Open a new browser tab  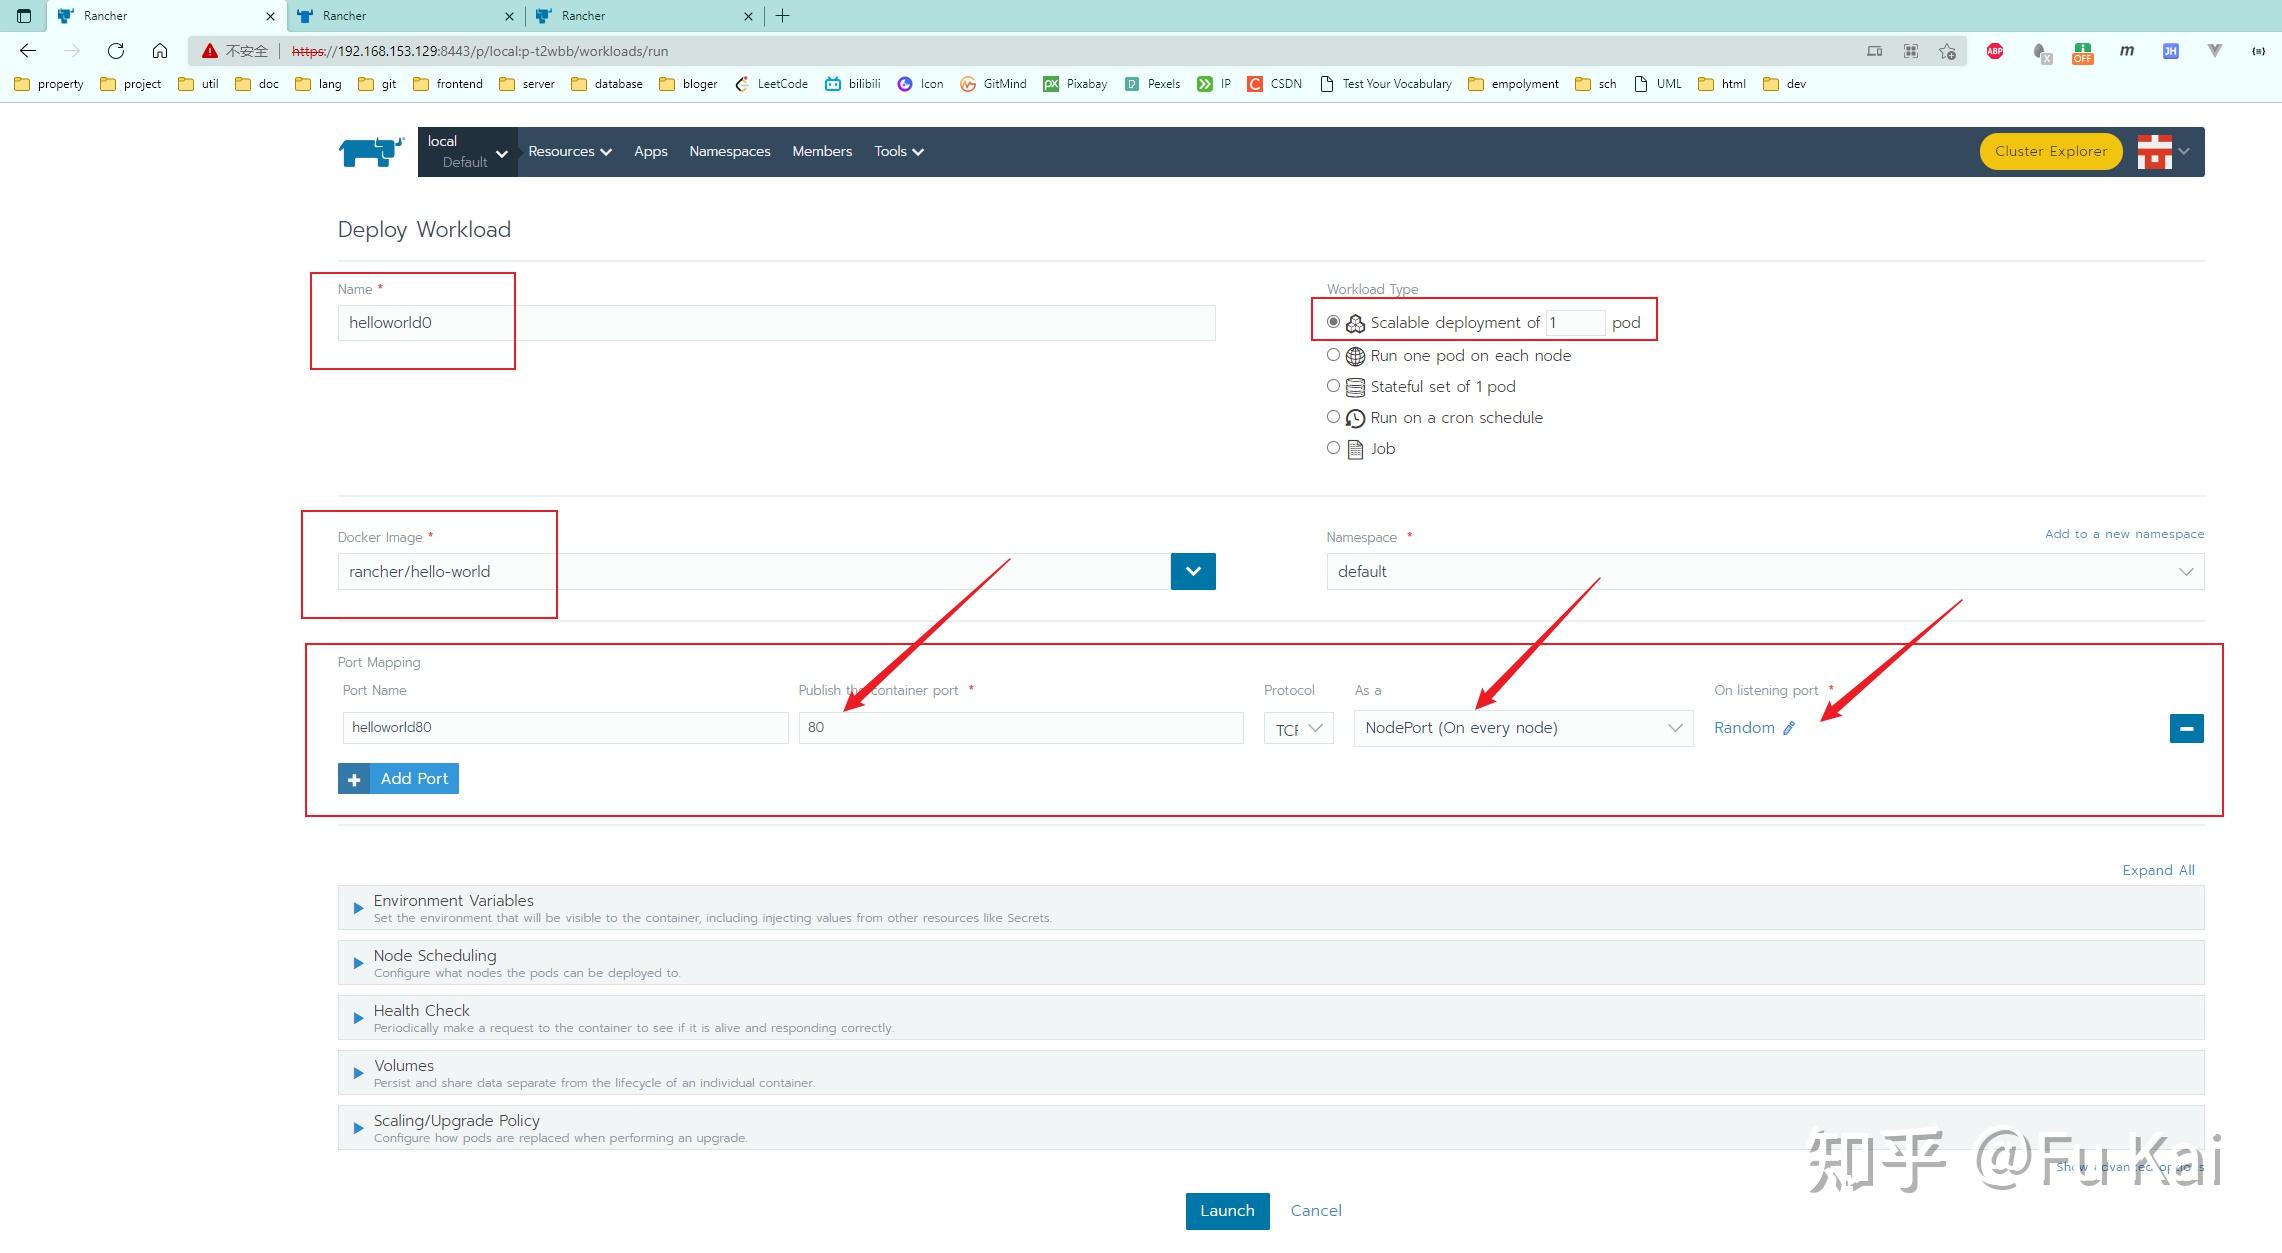pos(783,16)
